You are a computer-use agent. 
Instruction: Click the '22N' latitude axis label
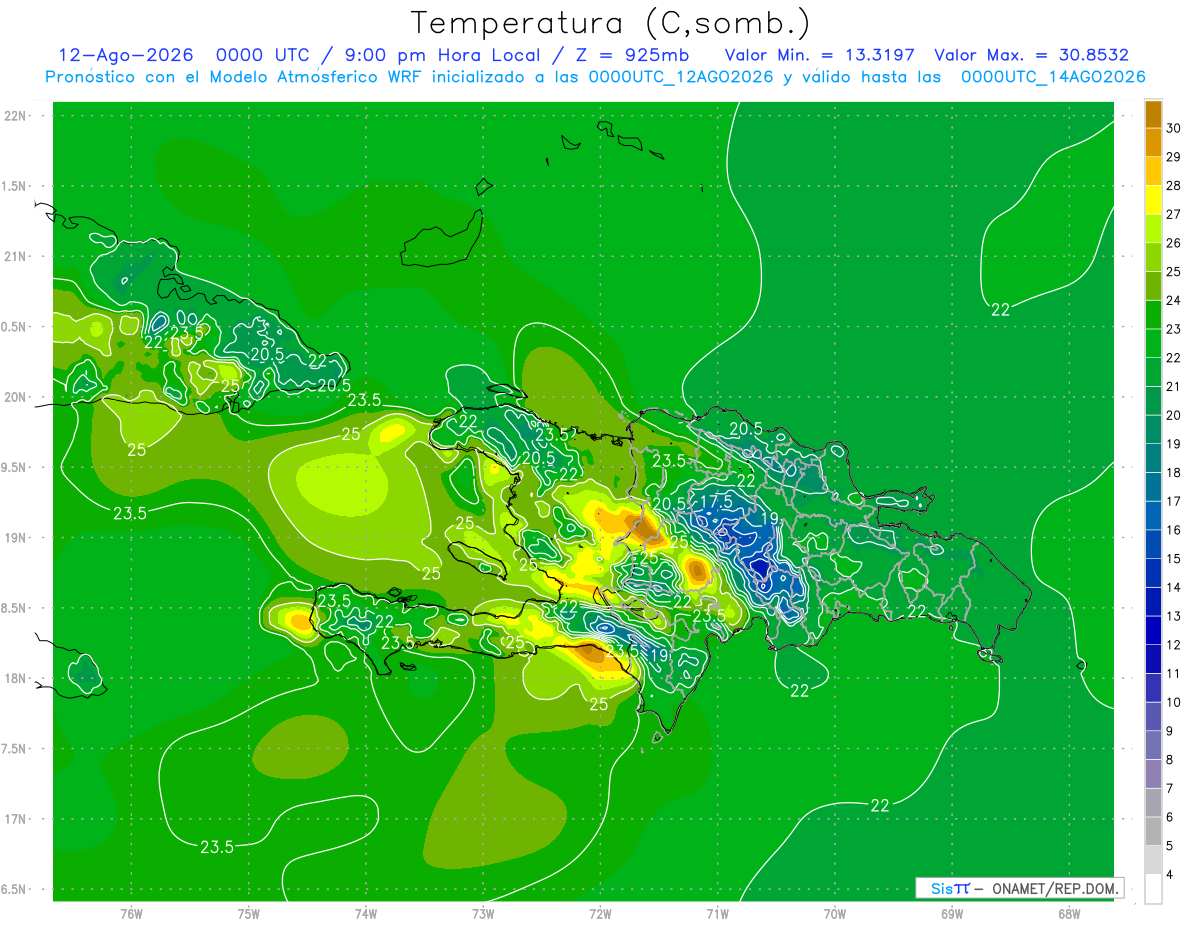pyautogui.click(x=15, y=116)
